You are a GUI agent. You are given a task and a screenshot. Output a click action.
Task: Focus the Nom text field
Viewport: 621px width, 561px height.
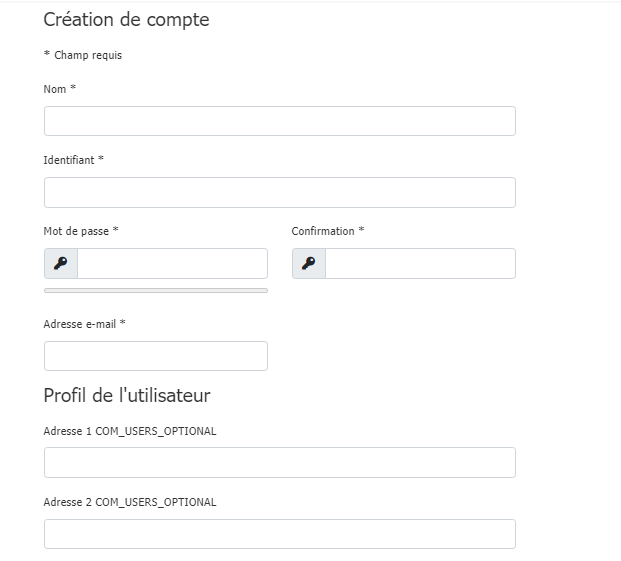(279, 121)
